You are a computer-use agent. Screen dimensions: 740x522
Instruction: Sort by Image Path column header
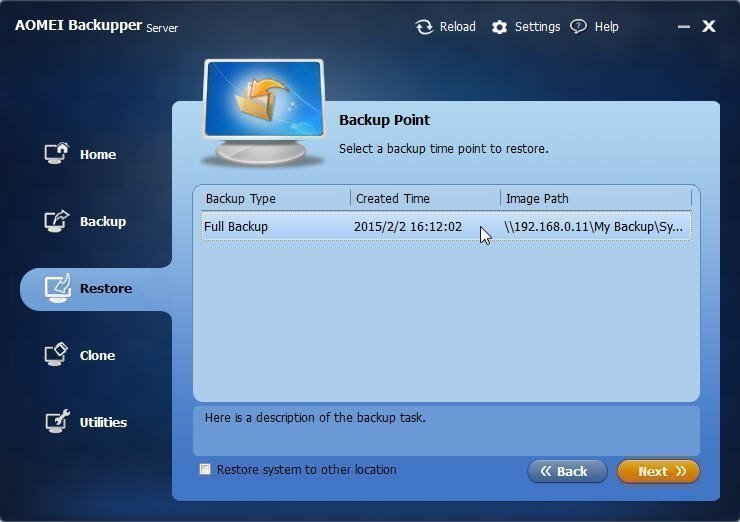click(596, 199)
